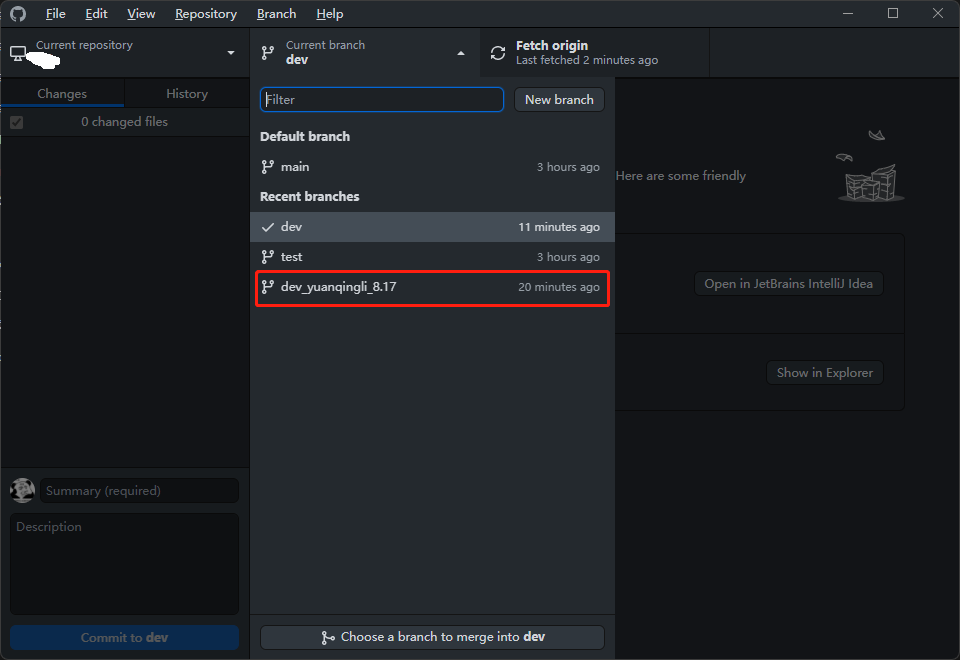970x668 pixels.
Task: Click the computer icon beside Current repository
Action: tap(18, 54)
